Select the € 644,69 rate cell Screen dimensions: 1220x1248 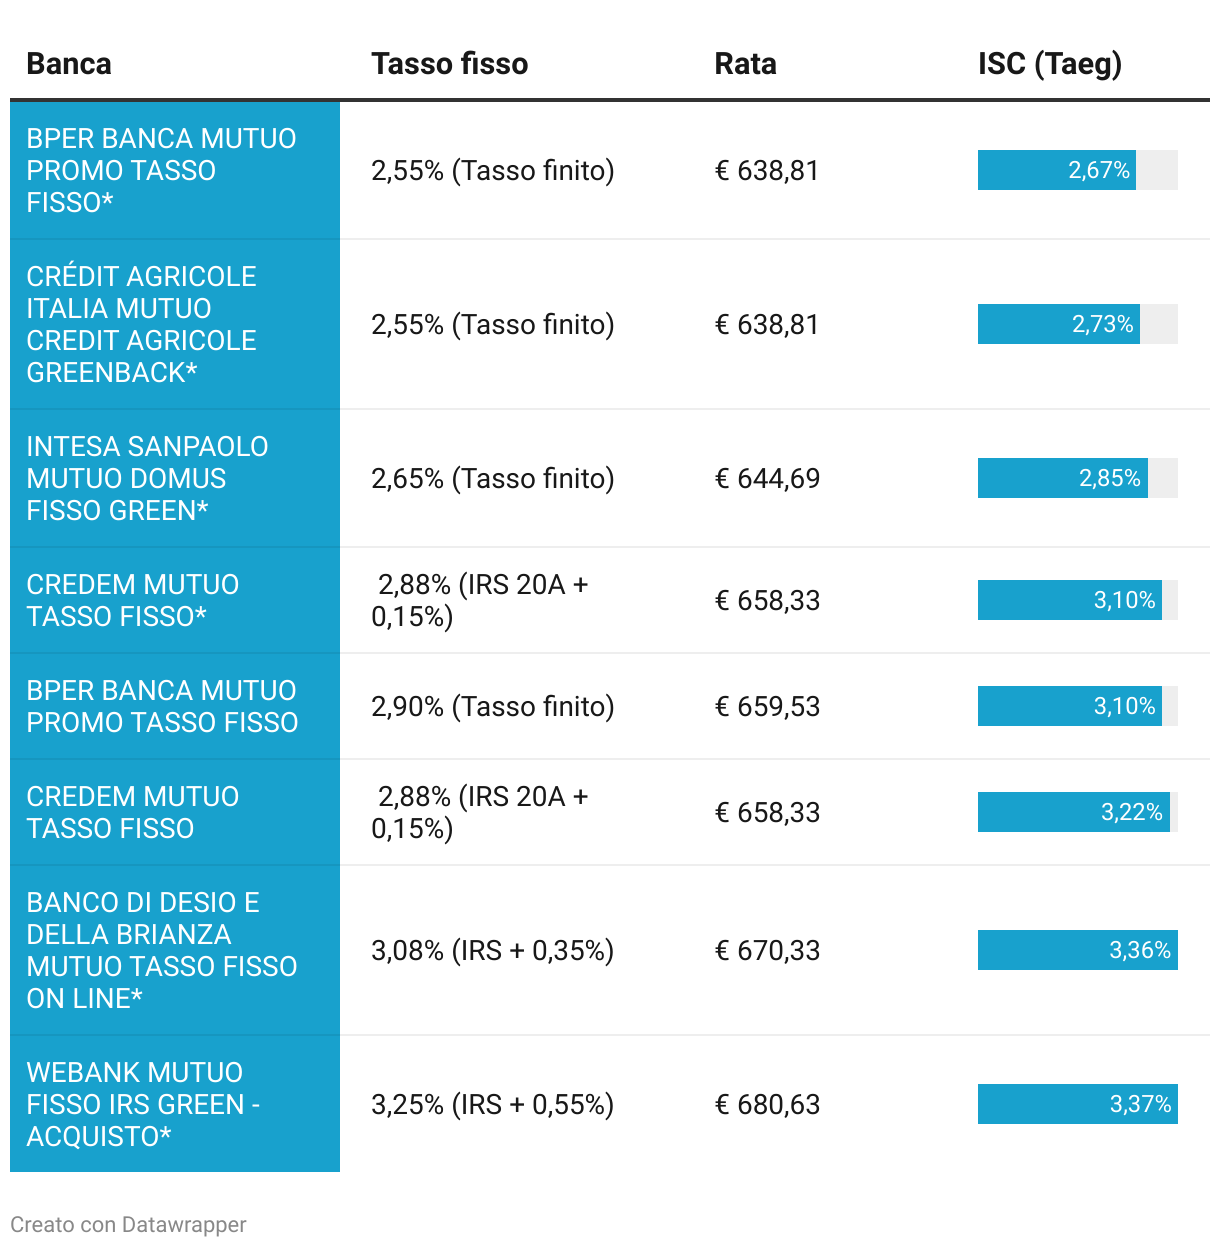coord(767,478)
